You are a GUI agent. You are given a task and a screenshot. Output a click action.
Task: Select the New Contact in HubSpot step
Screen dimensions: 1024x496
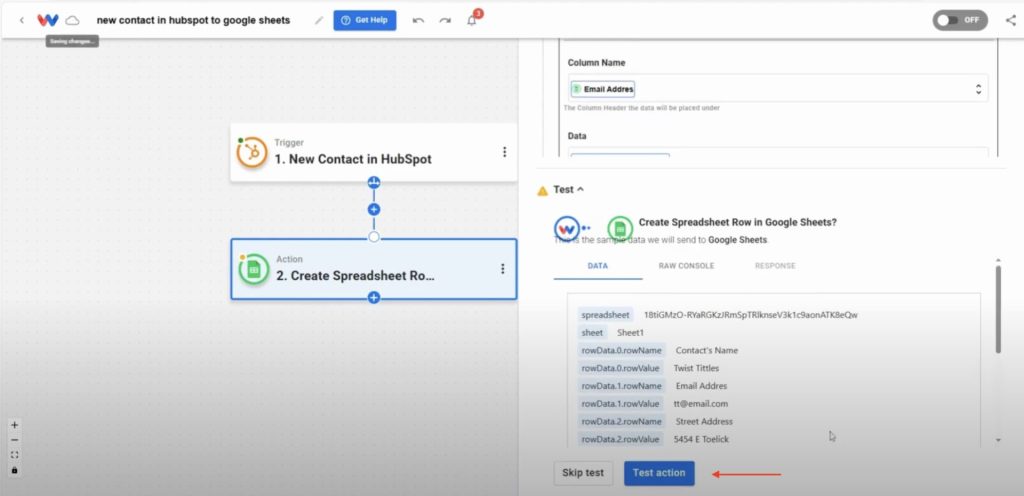point(374,153)
